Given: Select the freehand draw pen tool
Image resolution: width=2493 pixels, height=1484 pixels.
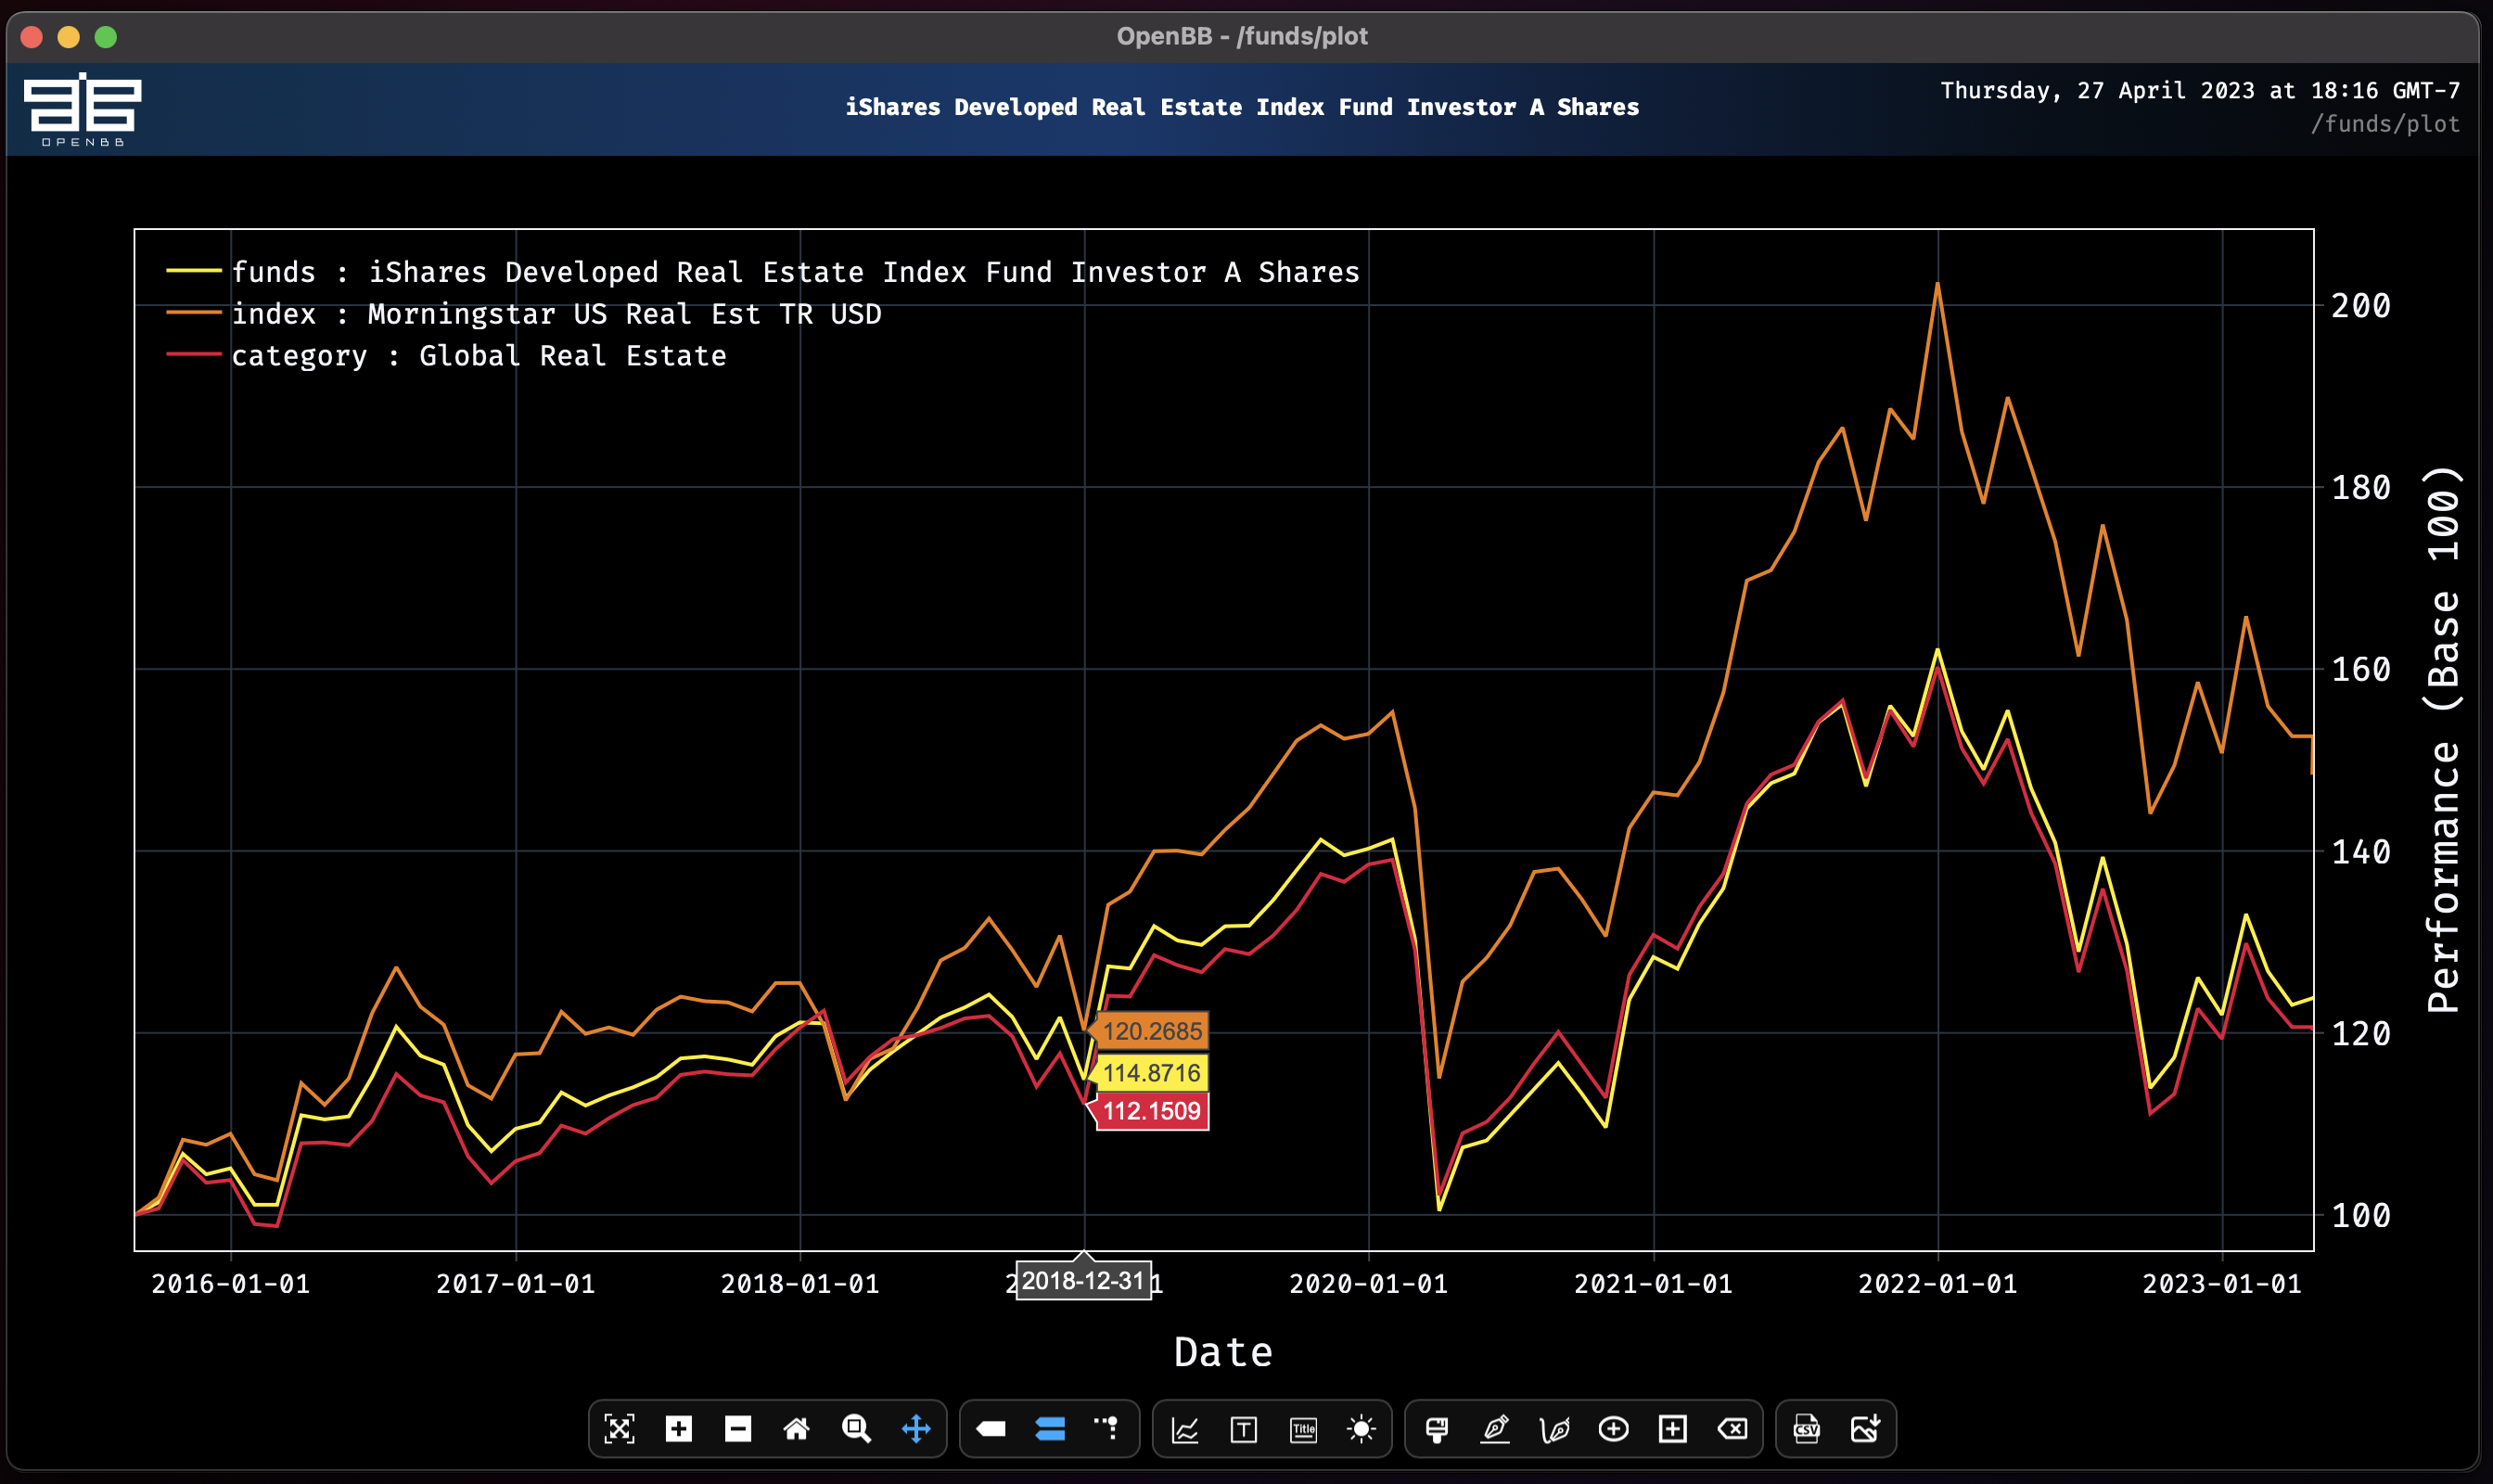Looking at the screenshot, I should [x=1554, y=1430].
